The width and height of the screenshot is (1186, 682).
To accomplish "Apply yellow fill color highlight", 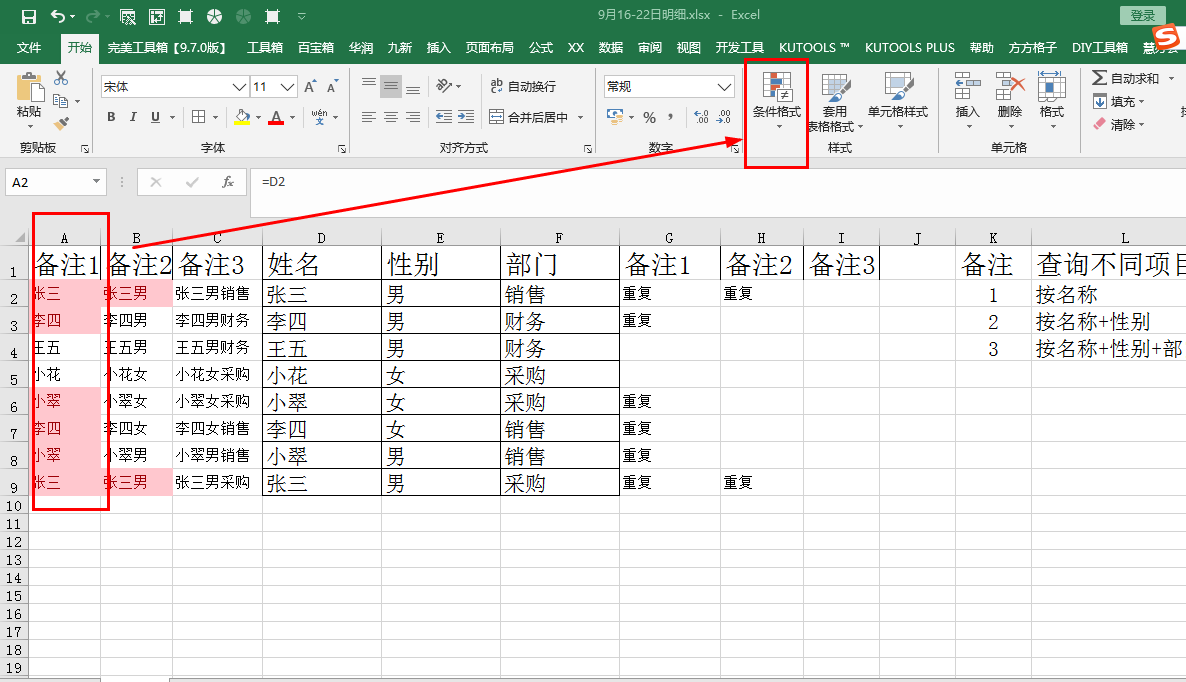I will [242, 117].
